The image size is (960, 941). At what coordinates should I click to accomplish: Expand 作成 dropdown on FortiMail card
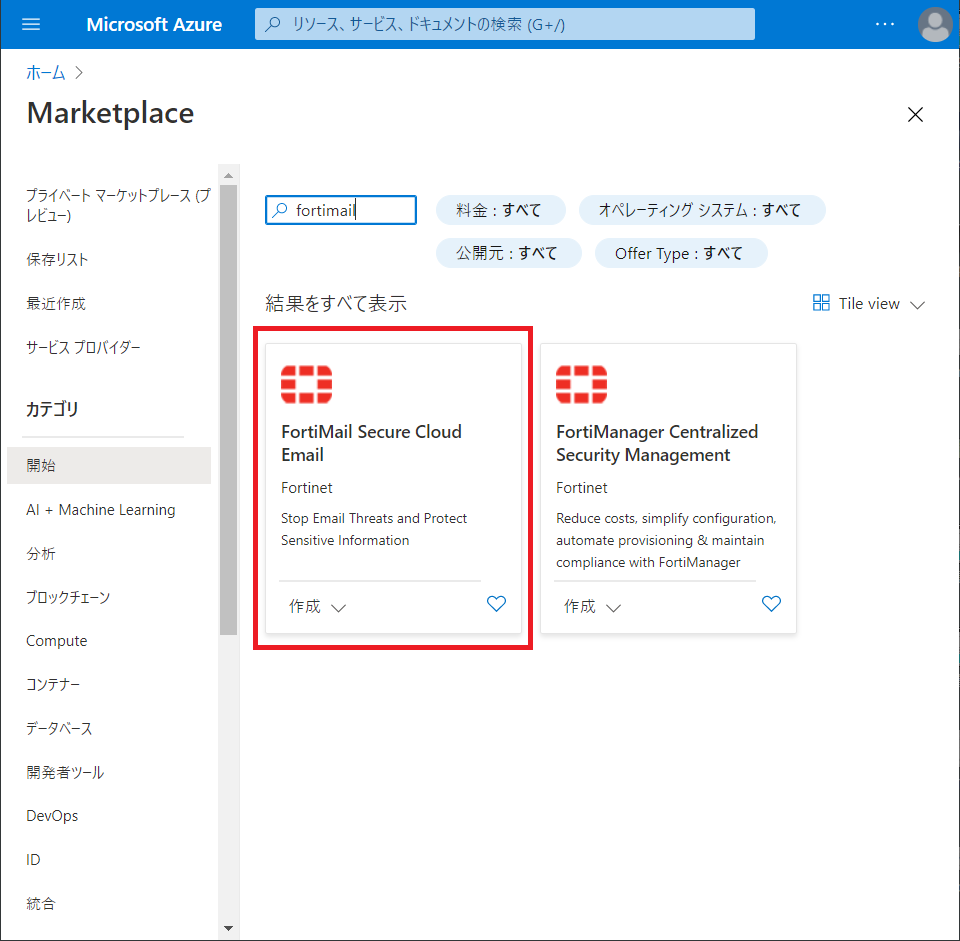click(317, 606)
